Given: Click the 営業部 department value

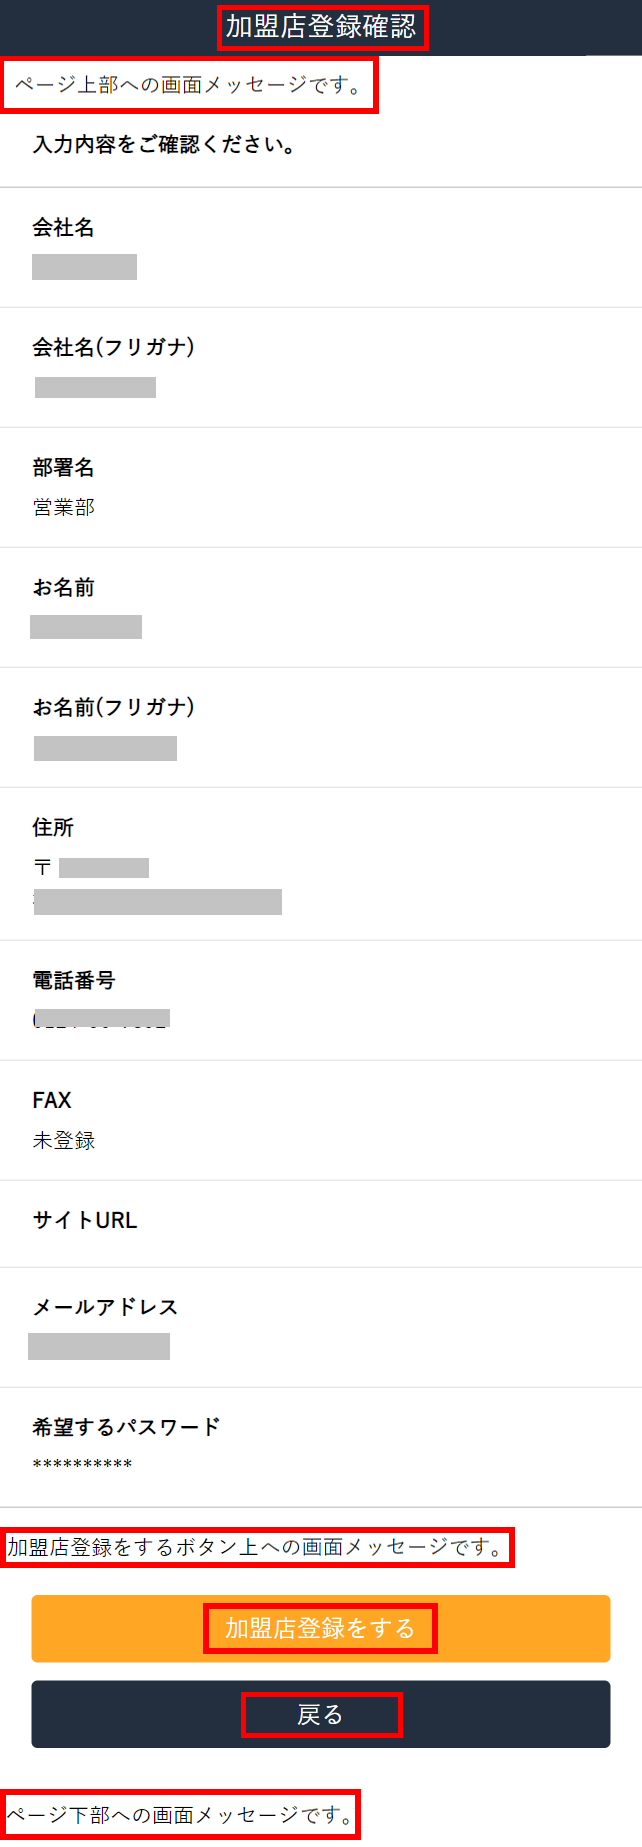Looking at the screenshot, I should tap(63, 507).
